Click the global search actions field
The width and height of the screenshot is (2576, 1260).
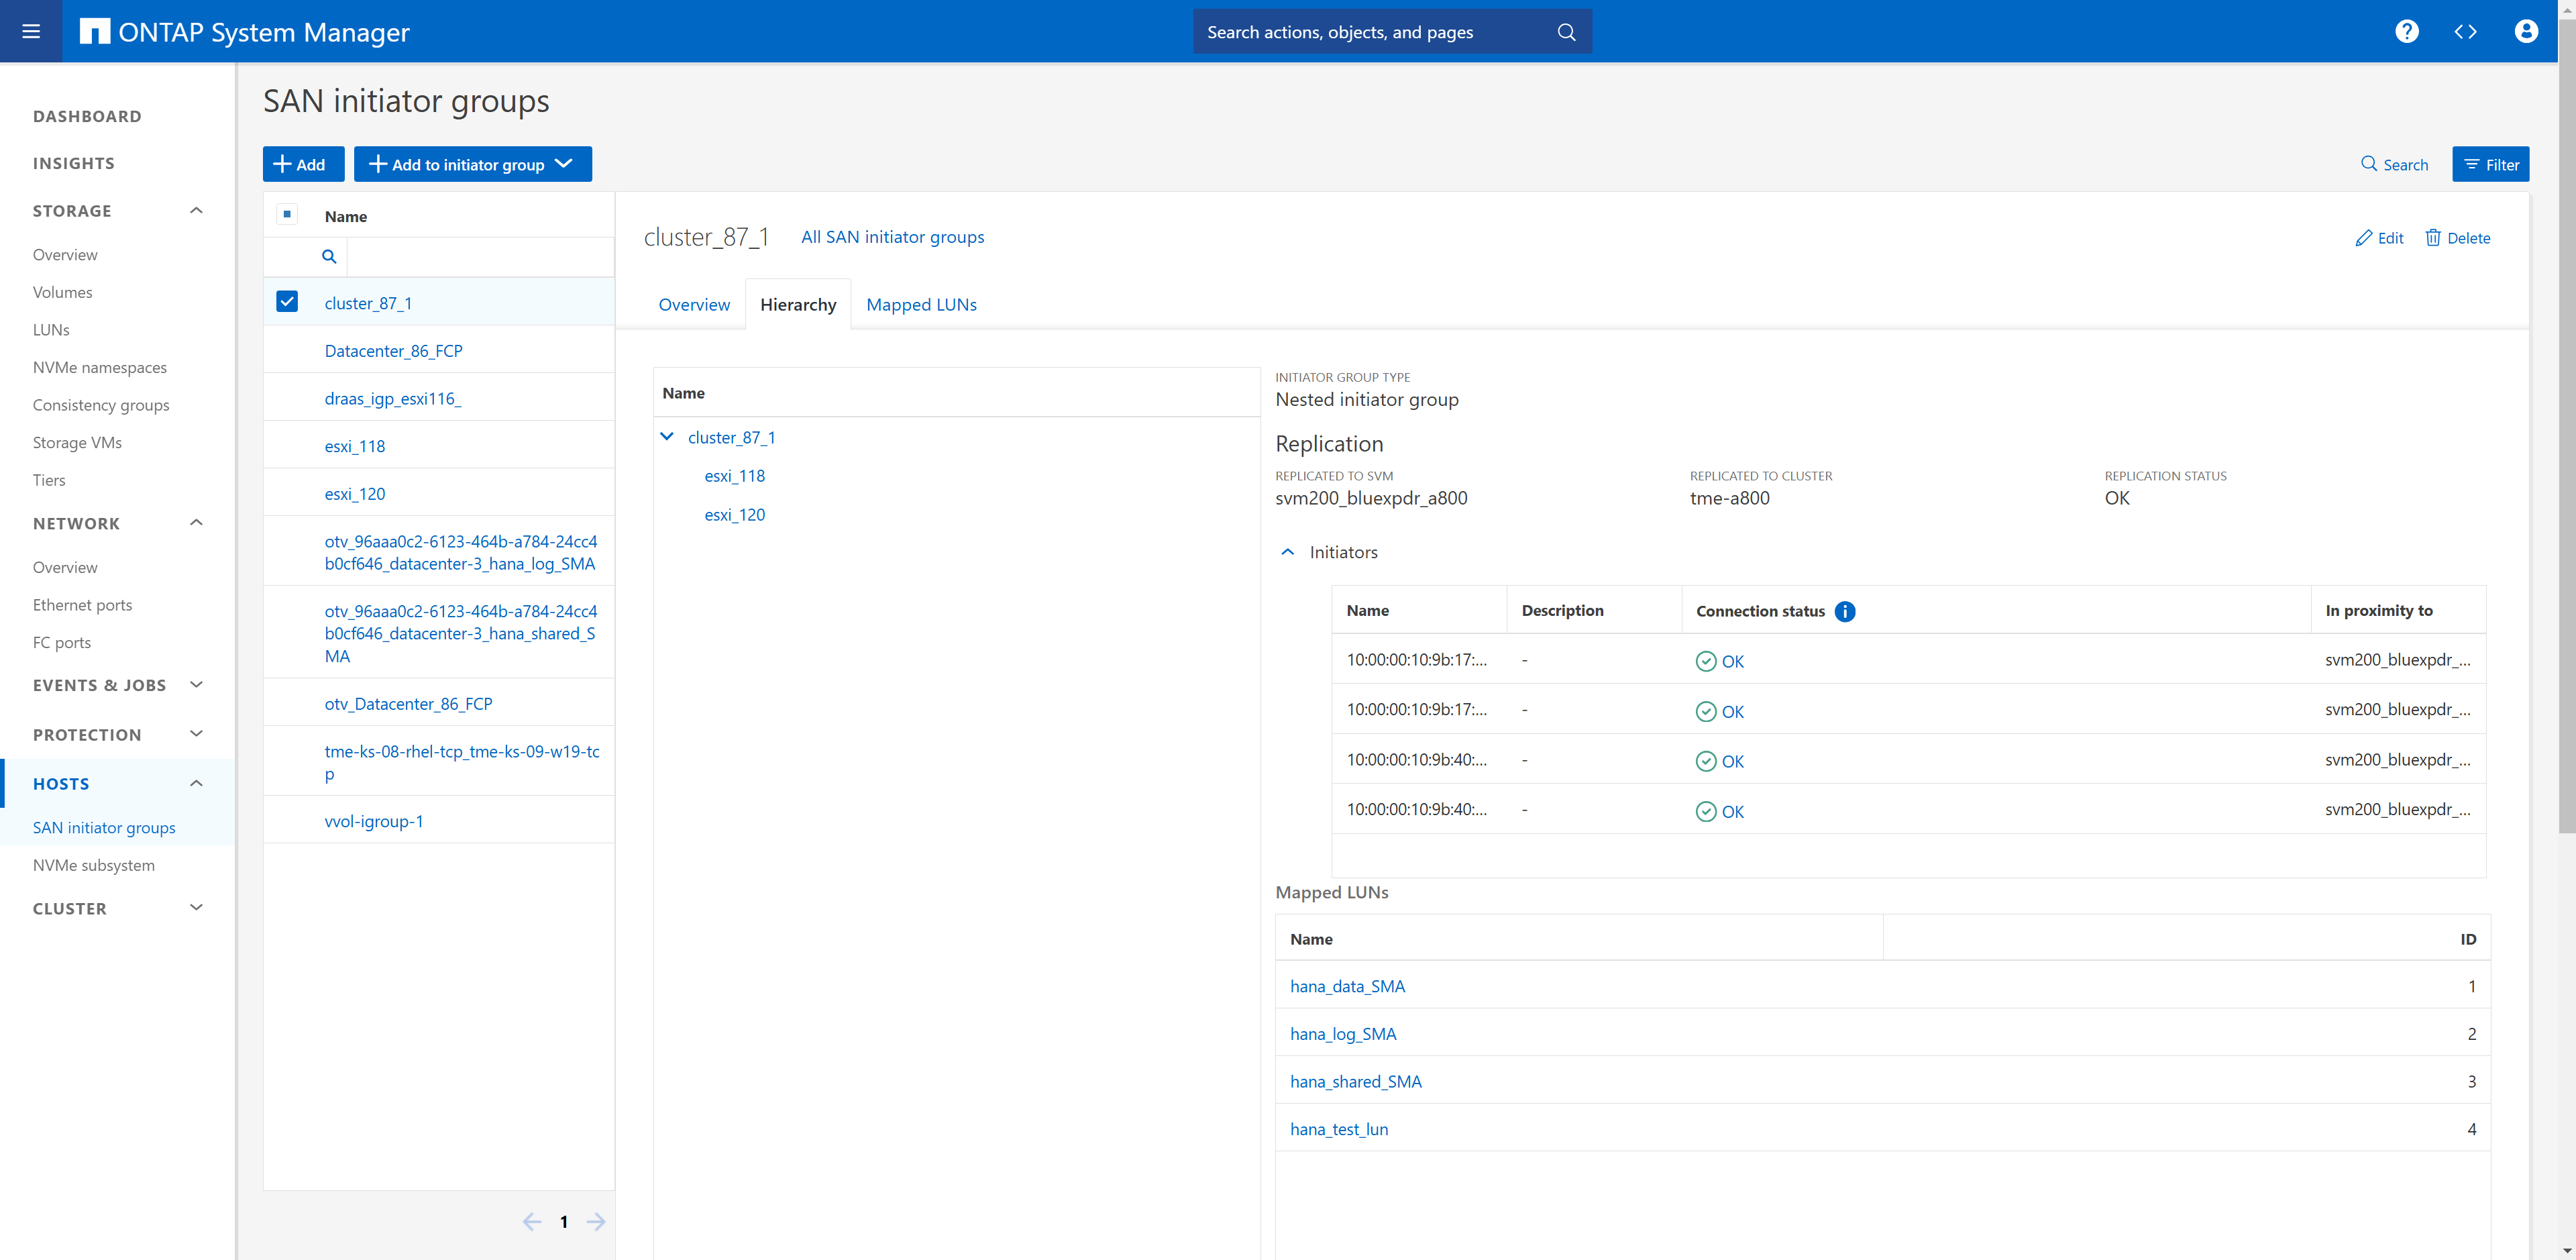pos(1375,32)
